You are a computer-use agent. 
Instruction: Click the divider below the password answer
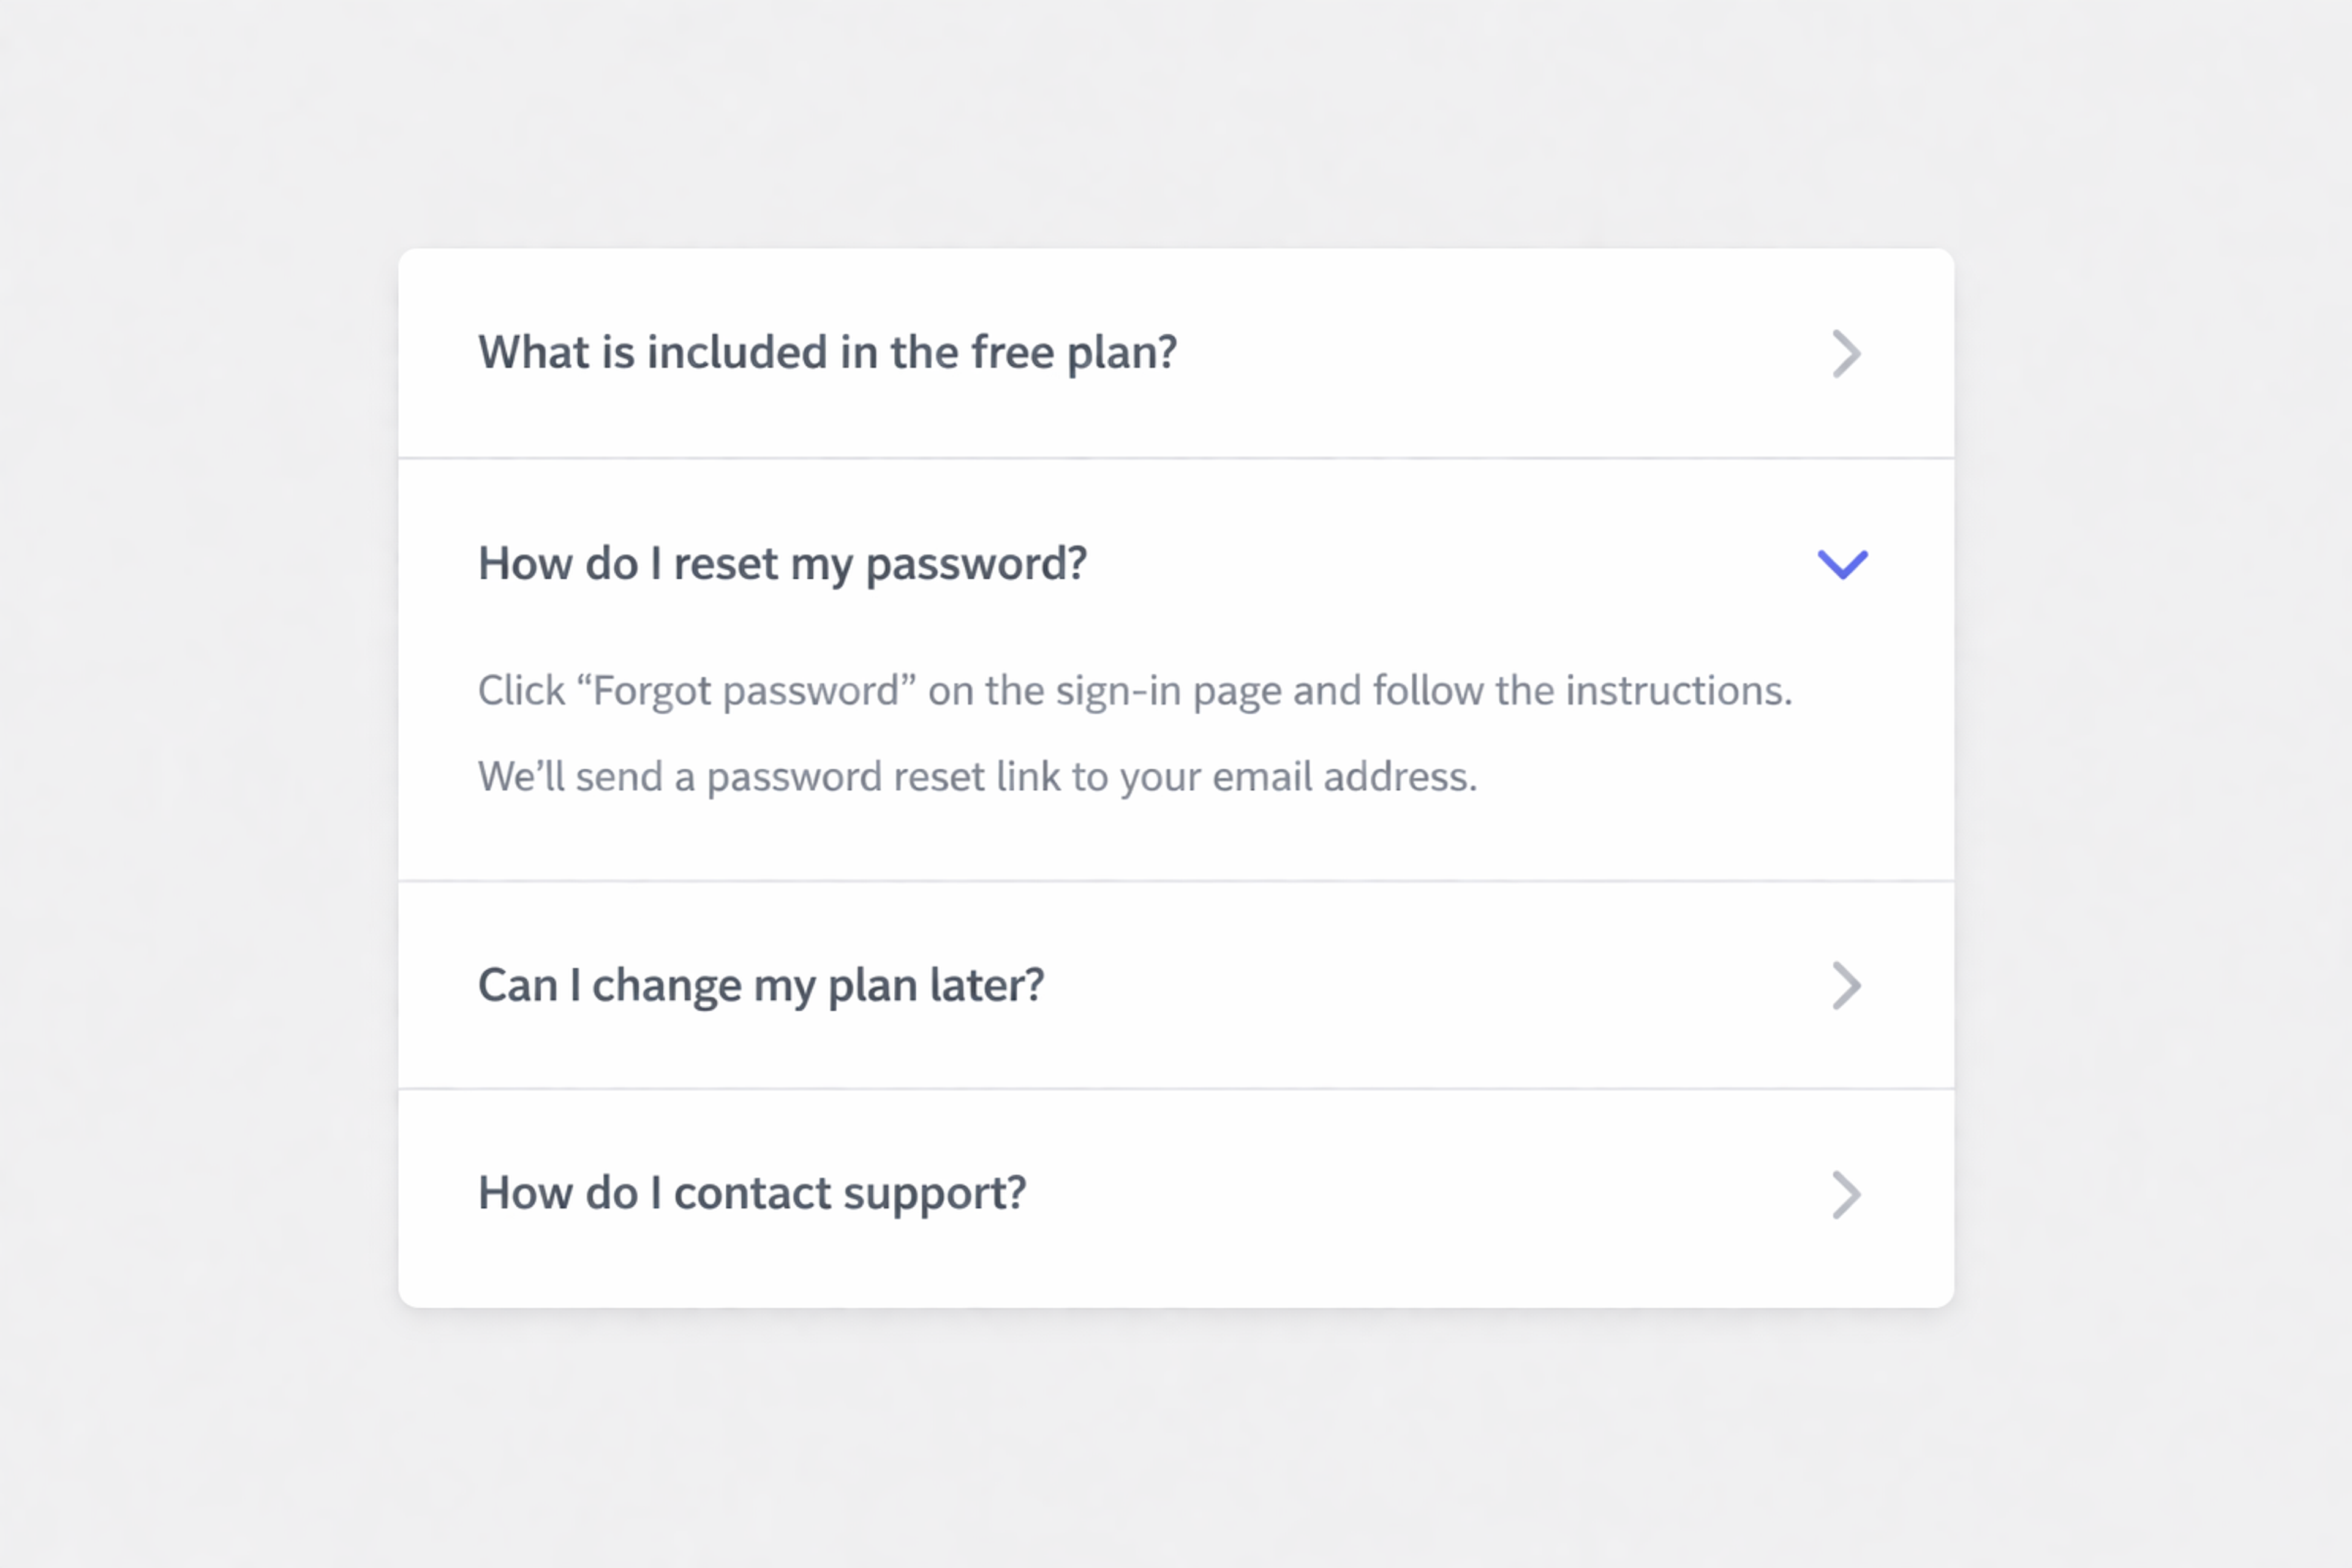[x=1176, y=881]
